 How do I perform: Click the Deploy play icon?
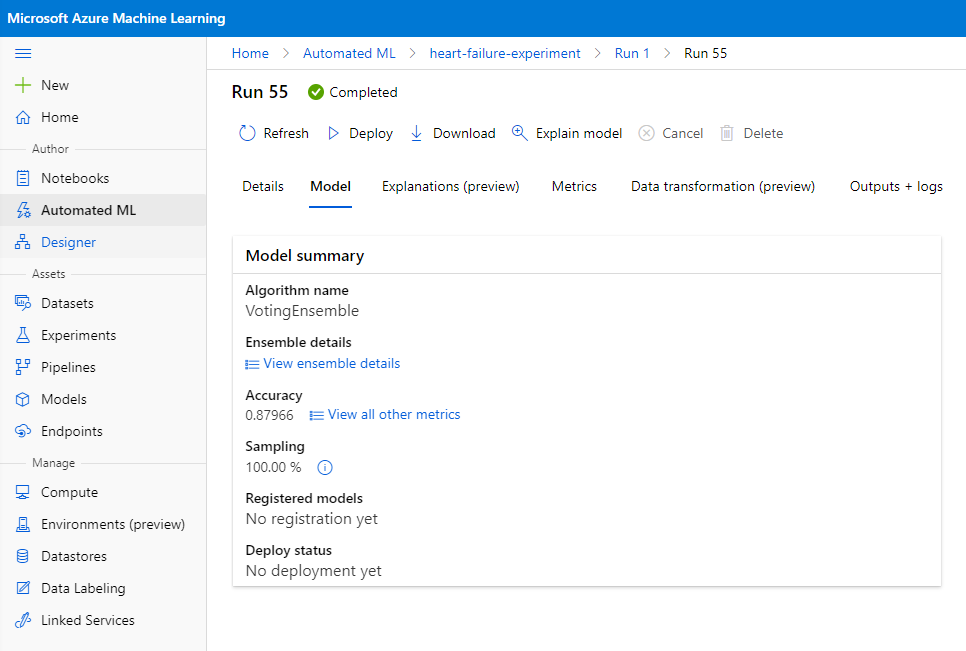click(x=334, y=133)
